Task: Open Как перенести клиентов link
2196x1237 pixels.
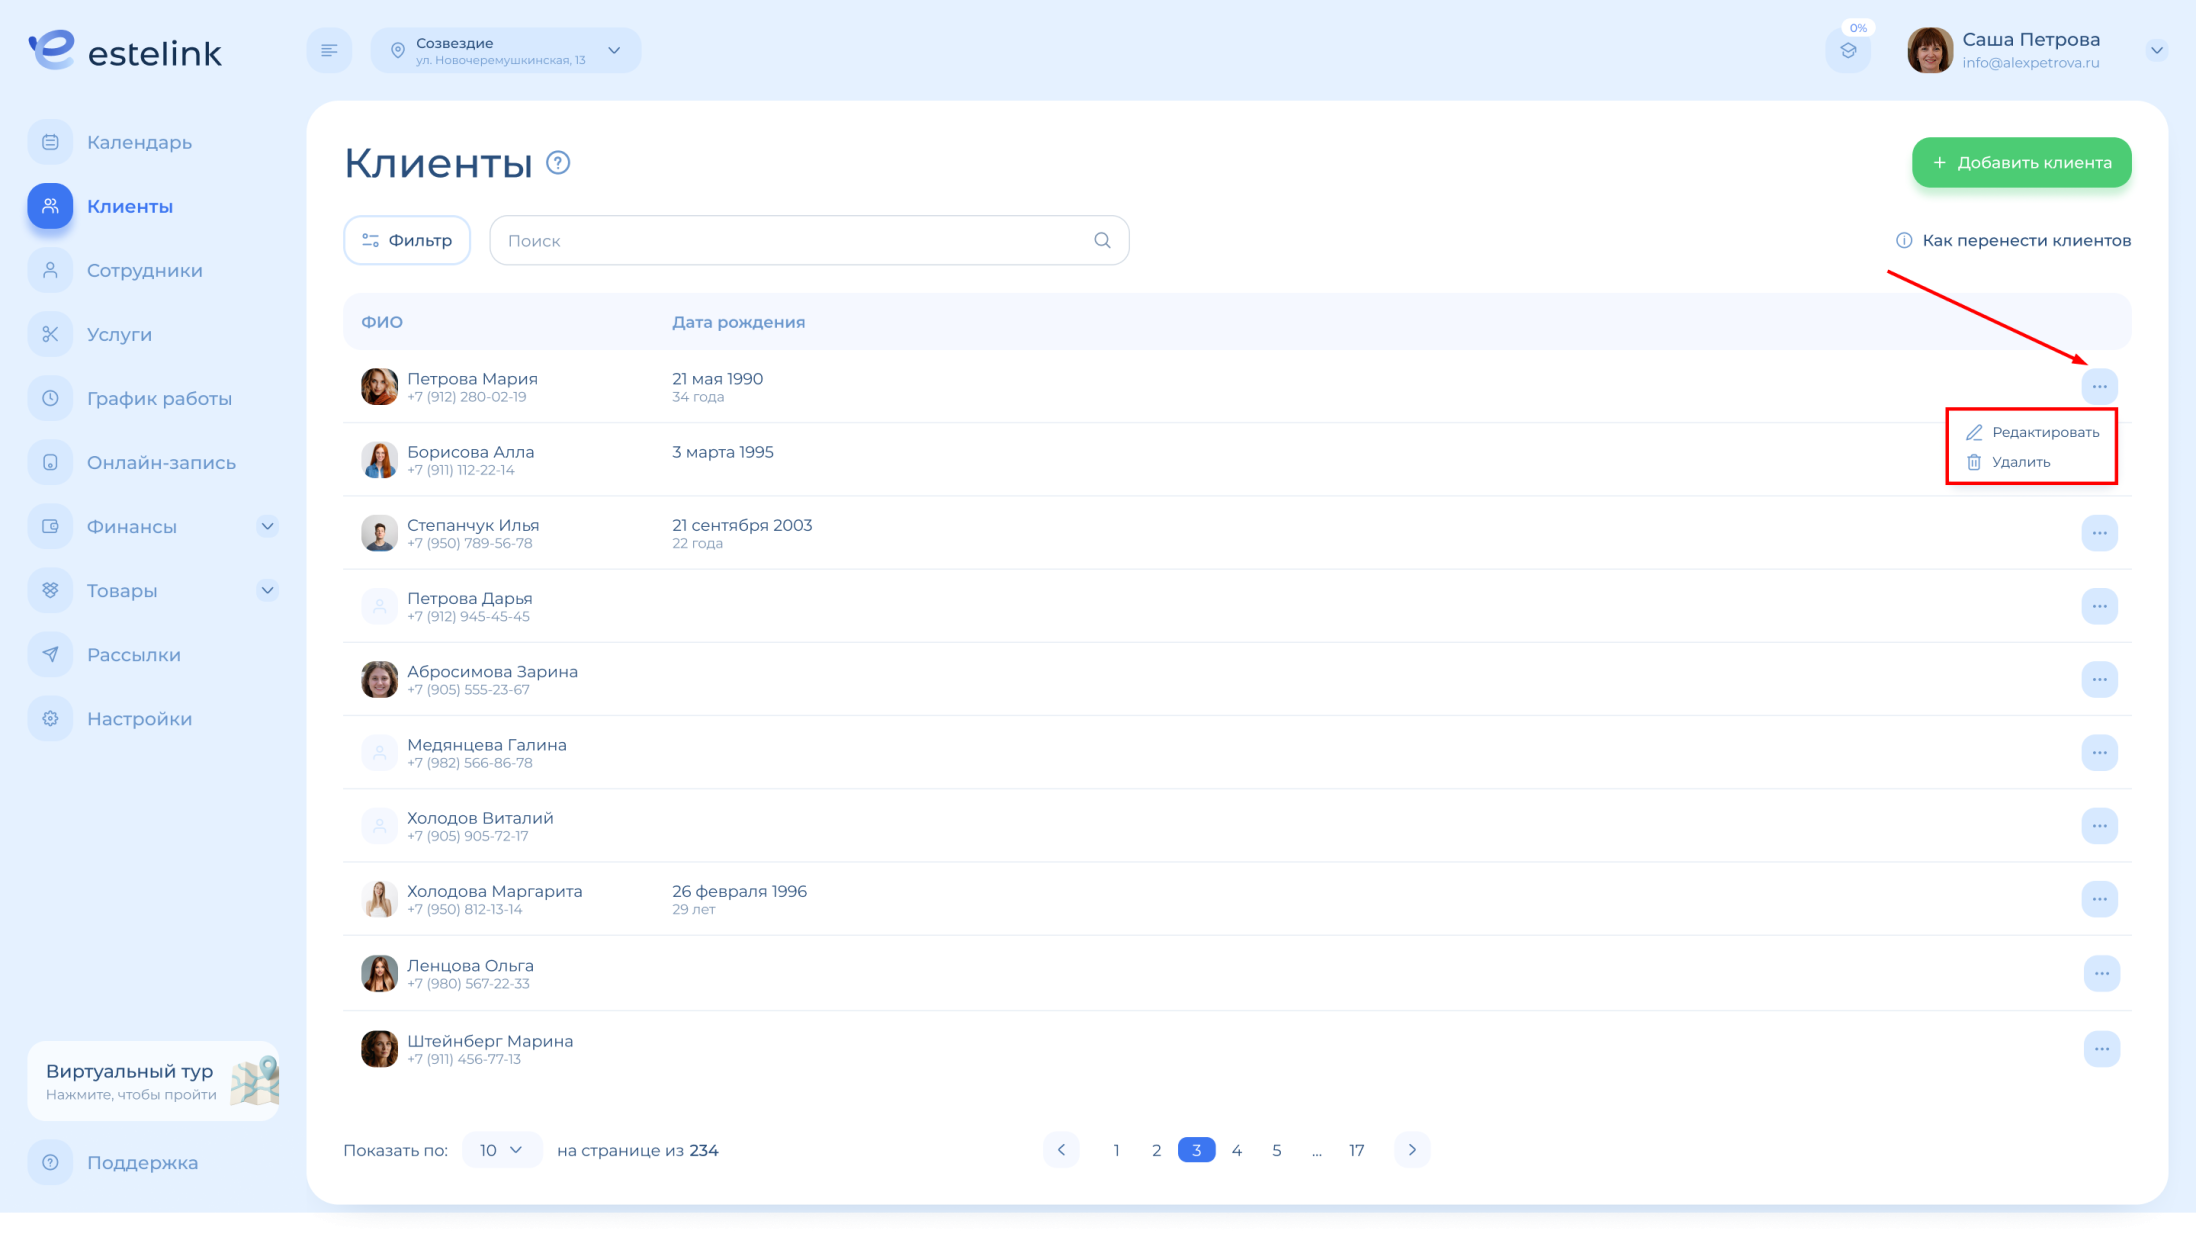Action: point(2013,240)
